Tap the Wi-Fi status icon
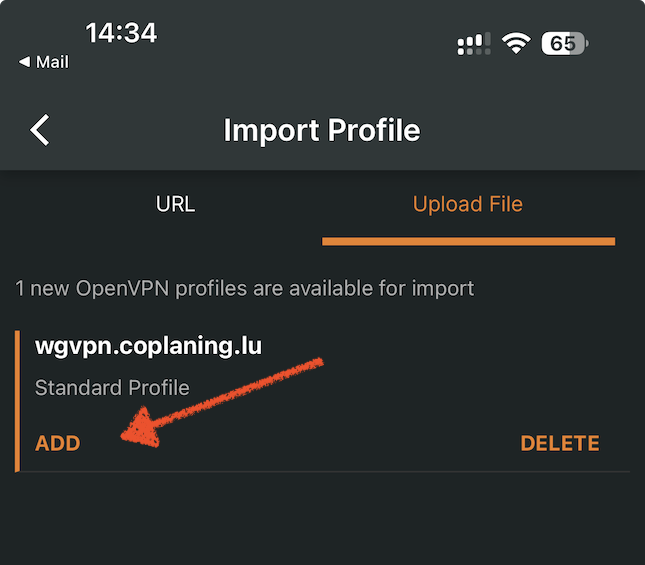Viewport: 645px width, 565px height. click(x=516, y=43)
